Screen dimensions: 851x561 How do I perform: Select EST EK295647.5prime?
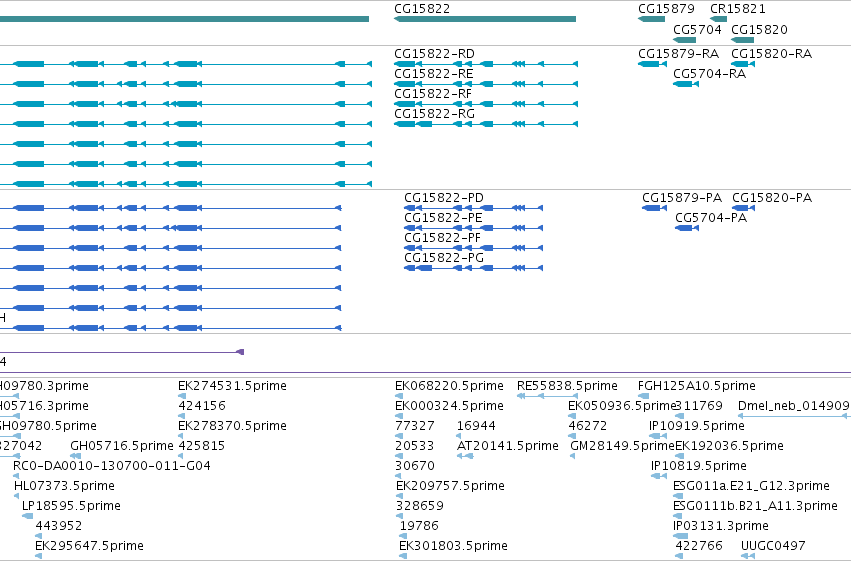[90, 546]
